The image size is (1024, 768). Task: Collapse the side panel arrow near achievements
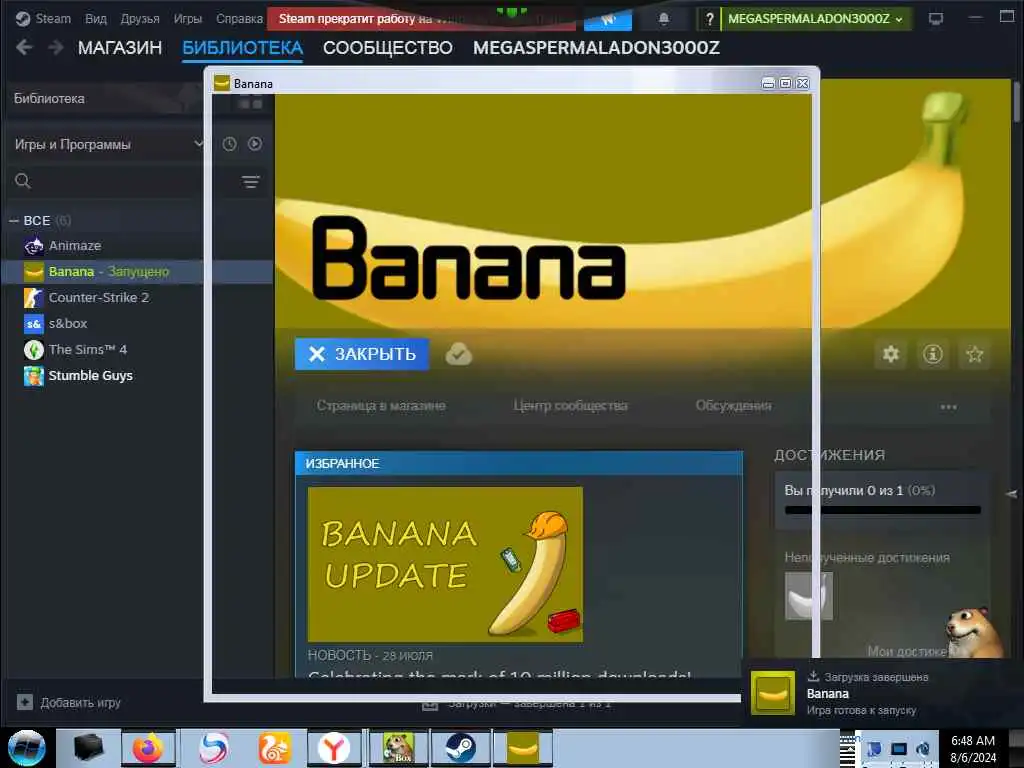1012,494
